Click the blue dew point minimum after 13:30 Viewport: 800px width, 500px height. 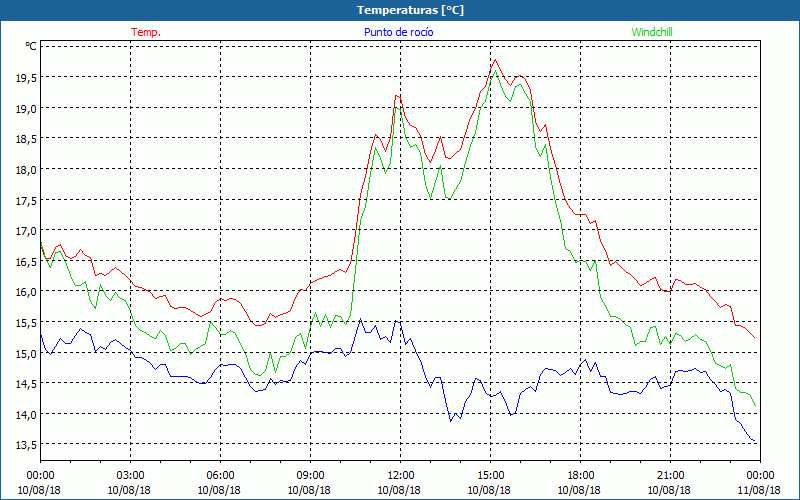click(x=451, y=421)
